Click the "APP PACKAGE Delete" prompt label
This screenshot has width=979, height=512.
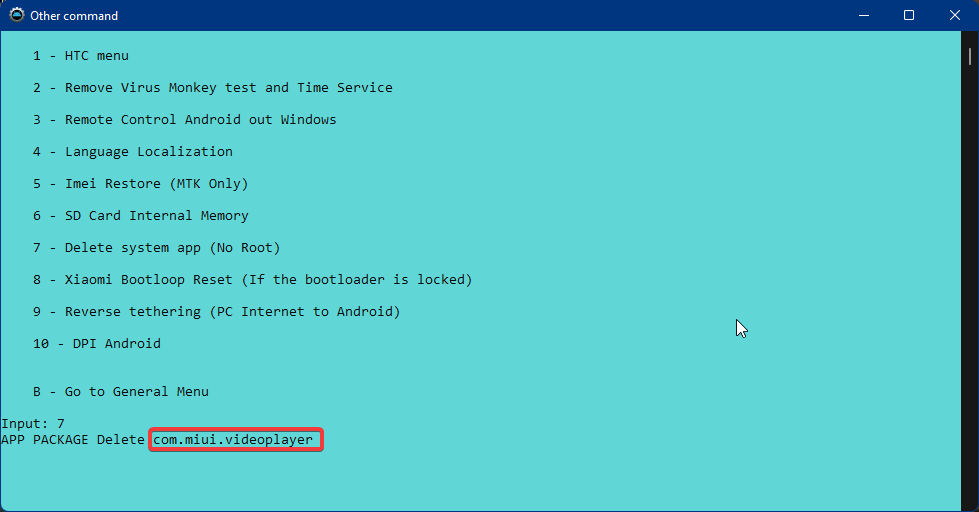tap(73, 440)
